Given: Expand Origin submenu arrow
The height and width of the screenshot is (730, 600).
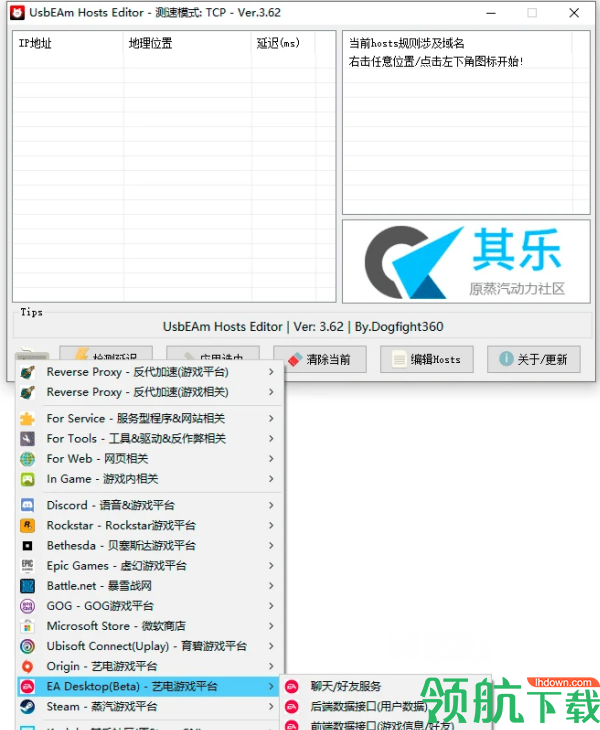Looking at the screenshot, I should point(271,666).
